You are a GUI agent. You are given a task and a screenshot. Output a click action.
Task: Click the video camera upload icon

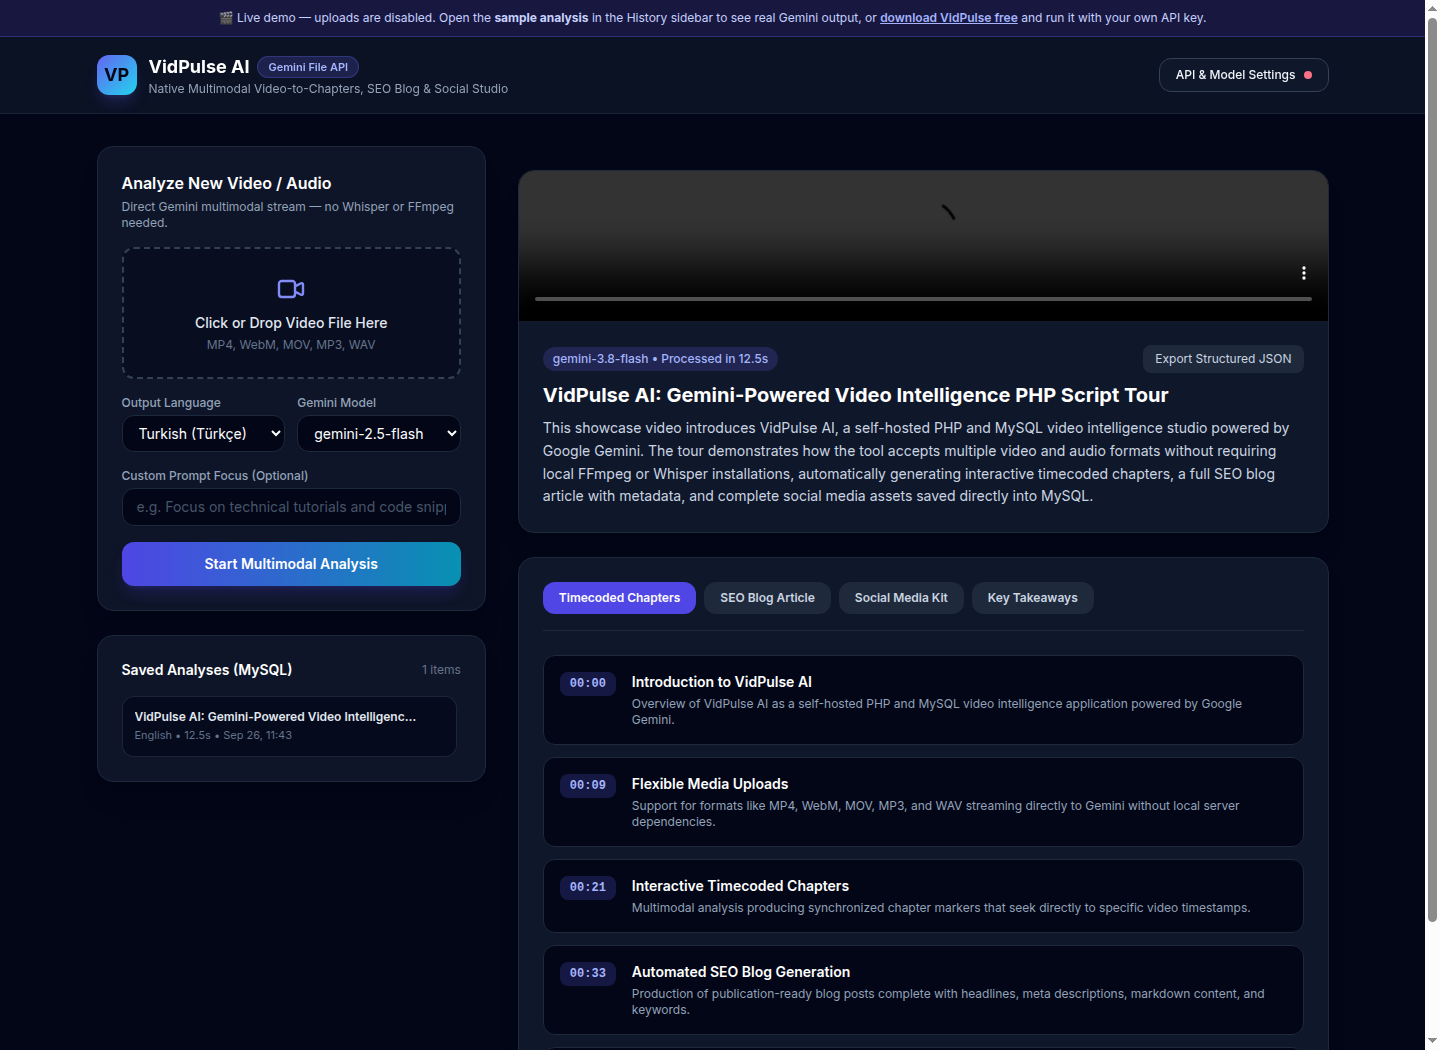pyautogui.click(x=291, y=289)
